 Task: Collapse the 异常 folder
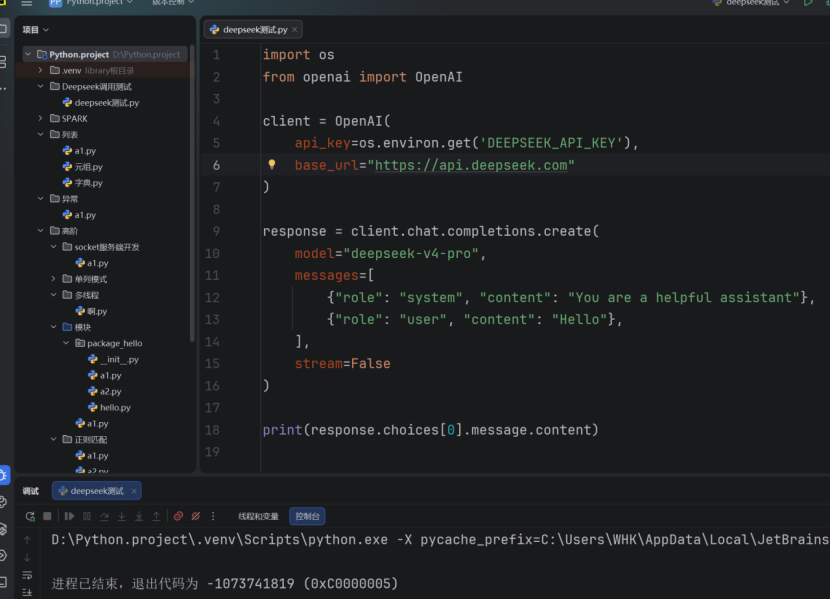41,198
